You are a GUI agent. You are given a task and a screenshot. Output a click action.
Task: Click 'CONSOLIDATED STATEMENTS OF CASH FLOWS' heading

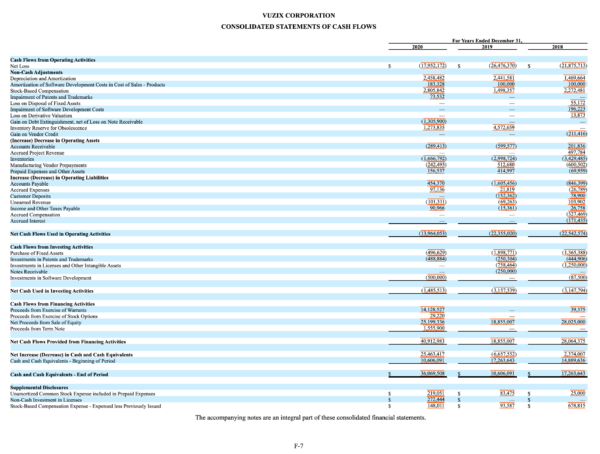pyautogui.click(x=298, y=27)
